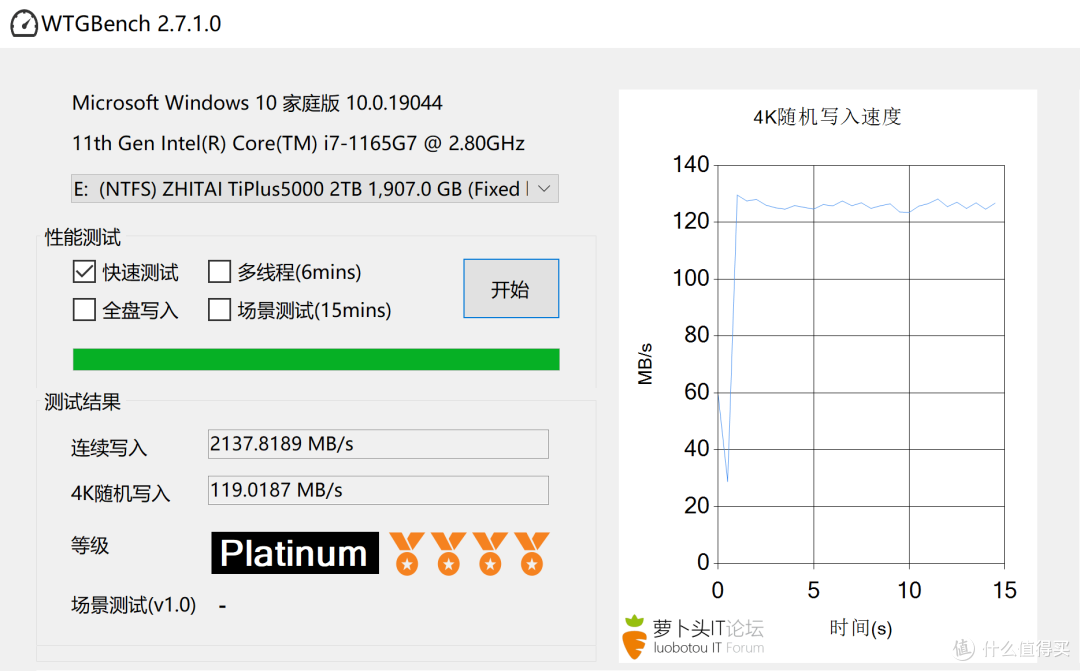Click the Platinum grade badge
1080x671 pixels.
pyautogui.click(x=295, y=553)
